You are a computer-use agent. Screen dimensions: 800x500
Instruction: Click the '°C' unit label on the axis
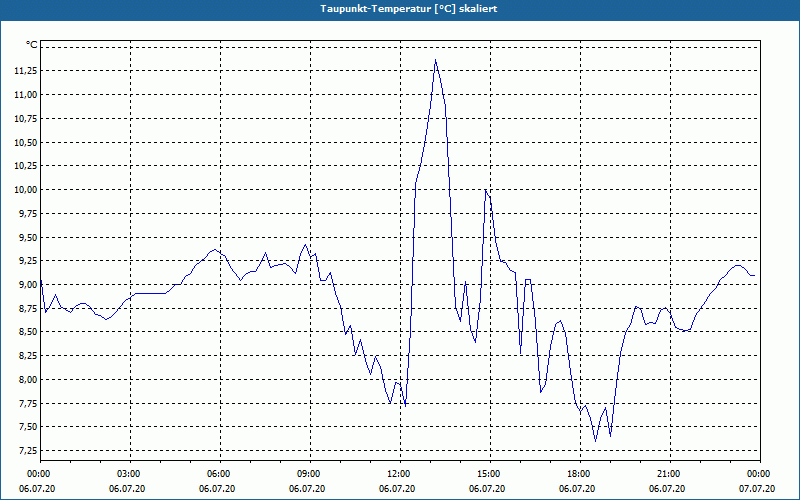click(32, 45)
